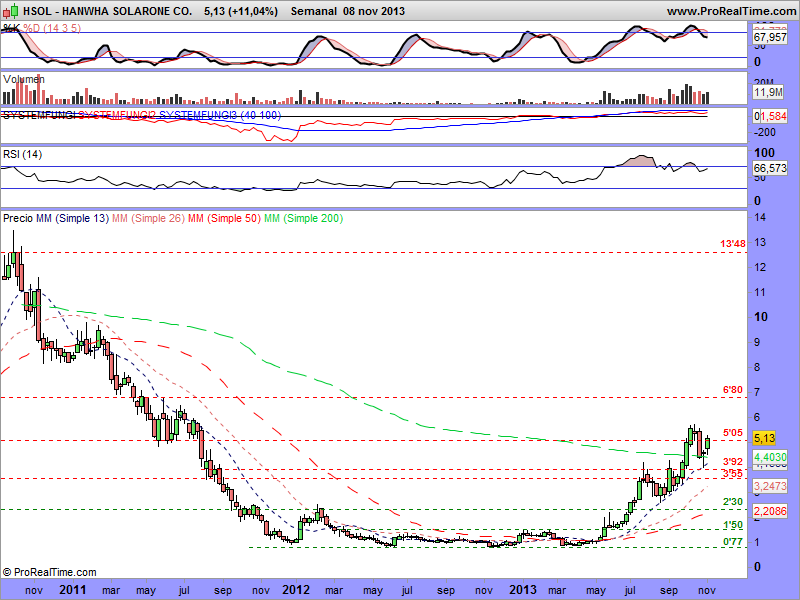Click the 2013 year marker on time axis
800x600 pixels.
[523, 590]
